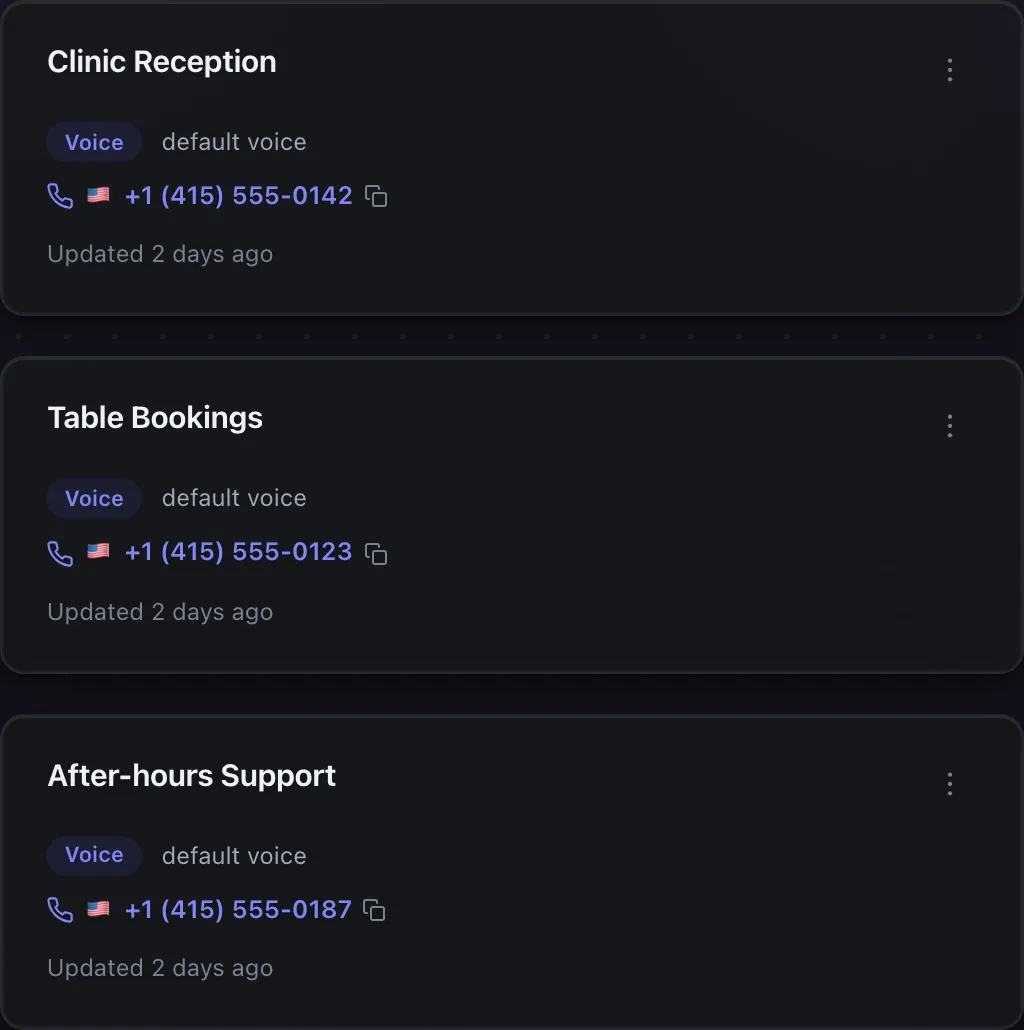Screen dimensions: 1024x1030
Task: Click the Voice badge in Table Bookings
Action: (94, 498)
